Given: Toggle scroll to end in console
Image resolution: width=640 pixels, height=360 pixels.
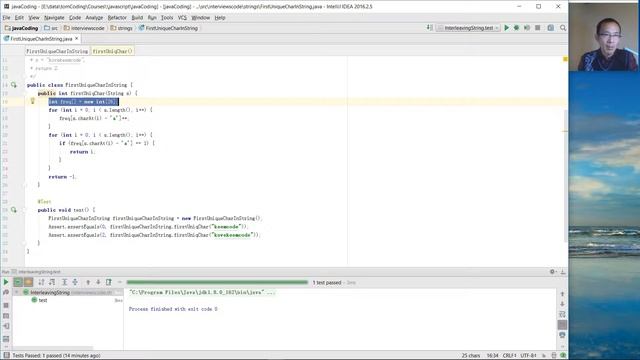Looking at the screenshot, I should tap(562, 324).
